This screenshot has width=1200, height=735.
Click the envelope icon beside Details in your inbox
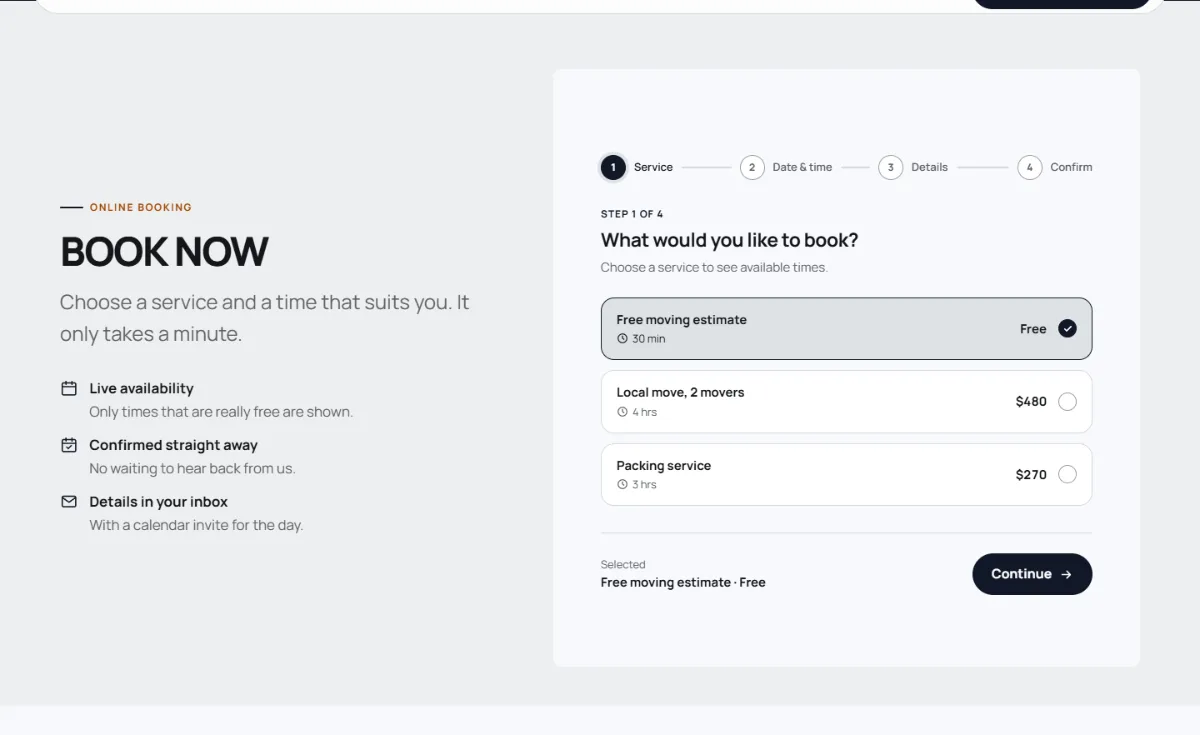point(69,501)
